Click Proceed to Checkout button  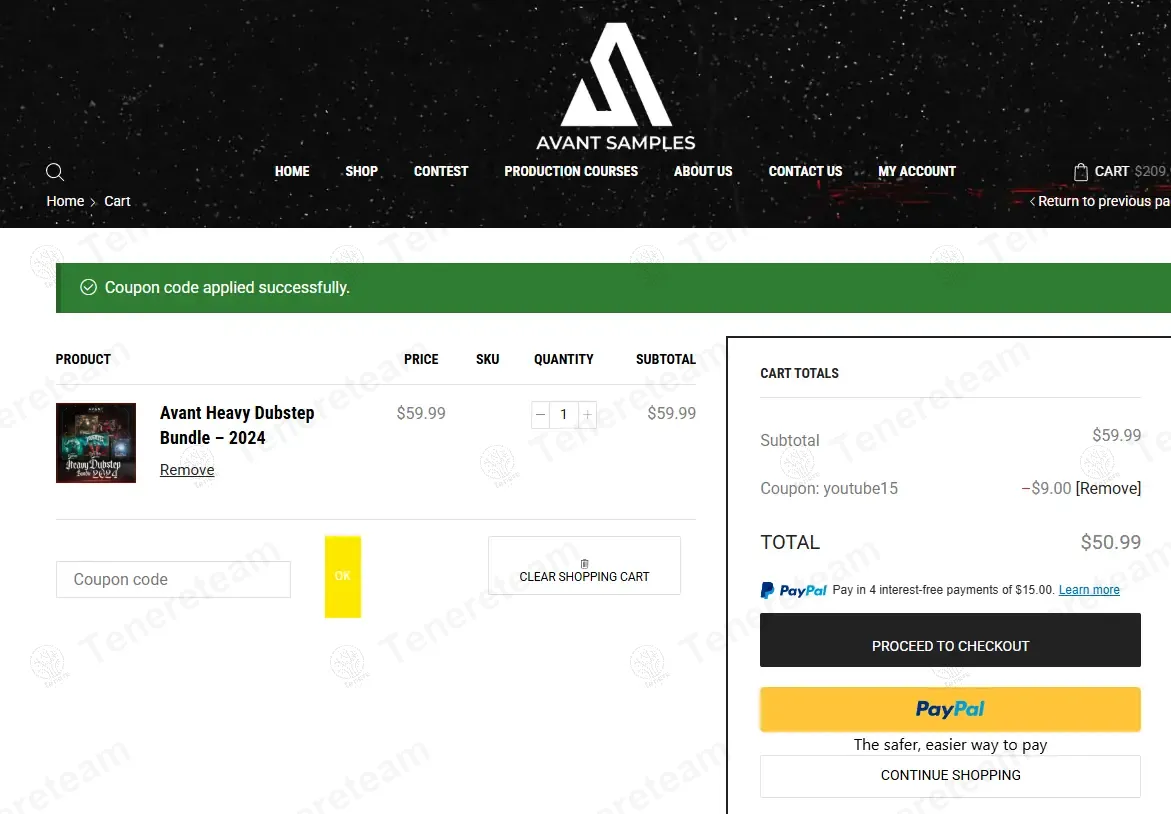[x=950, y=640]
